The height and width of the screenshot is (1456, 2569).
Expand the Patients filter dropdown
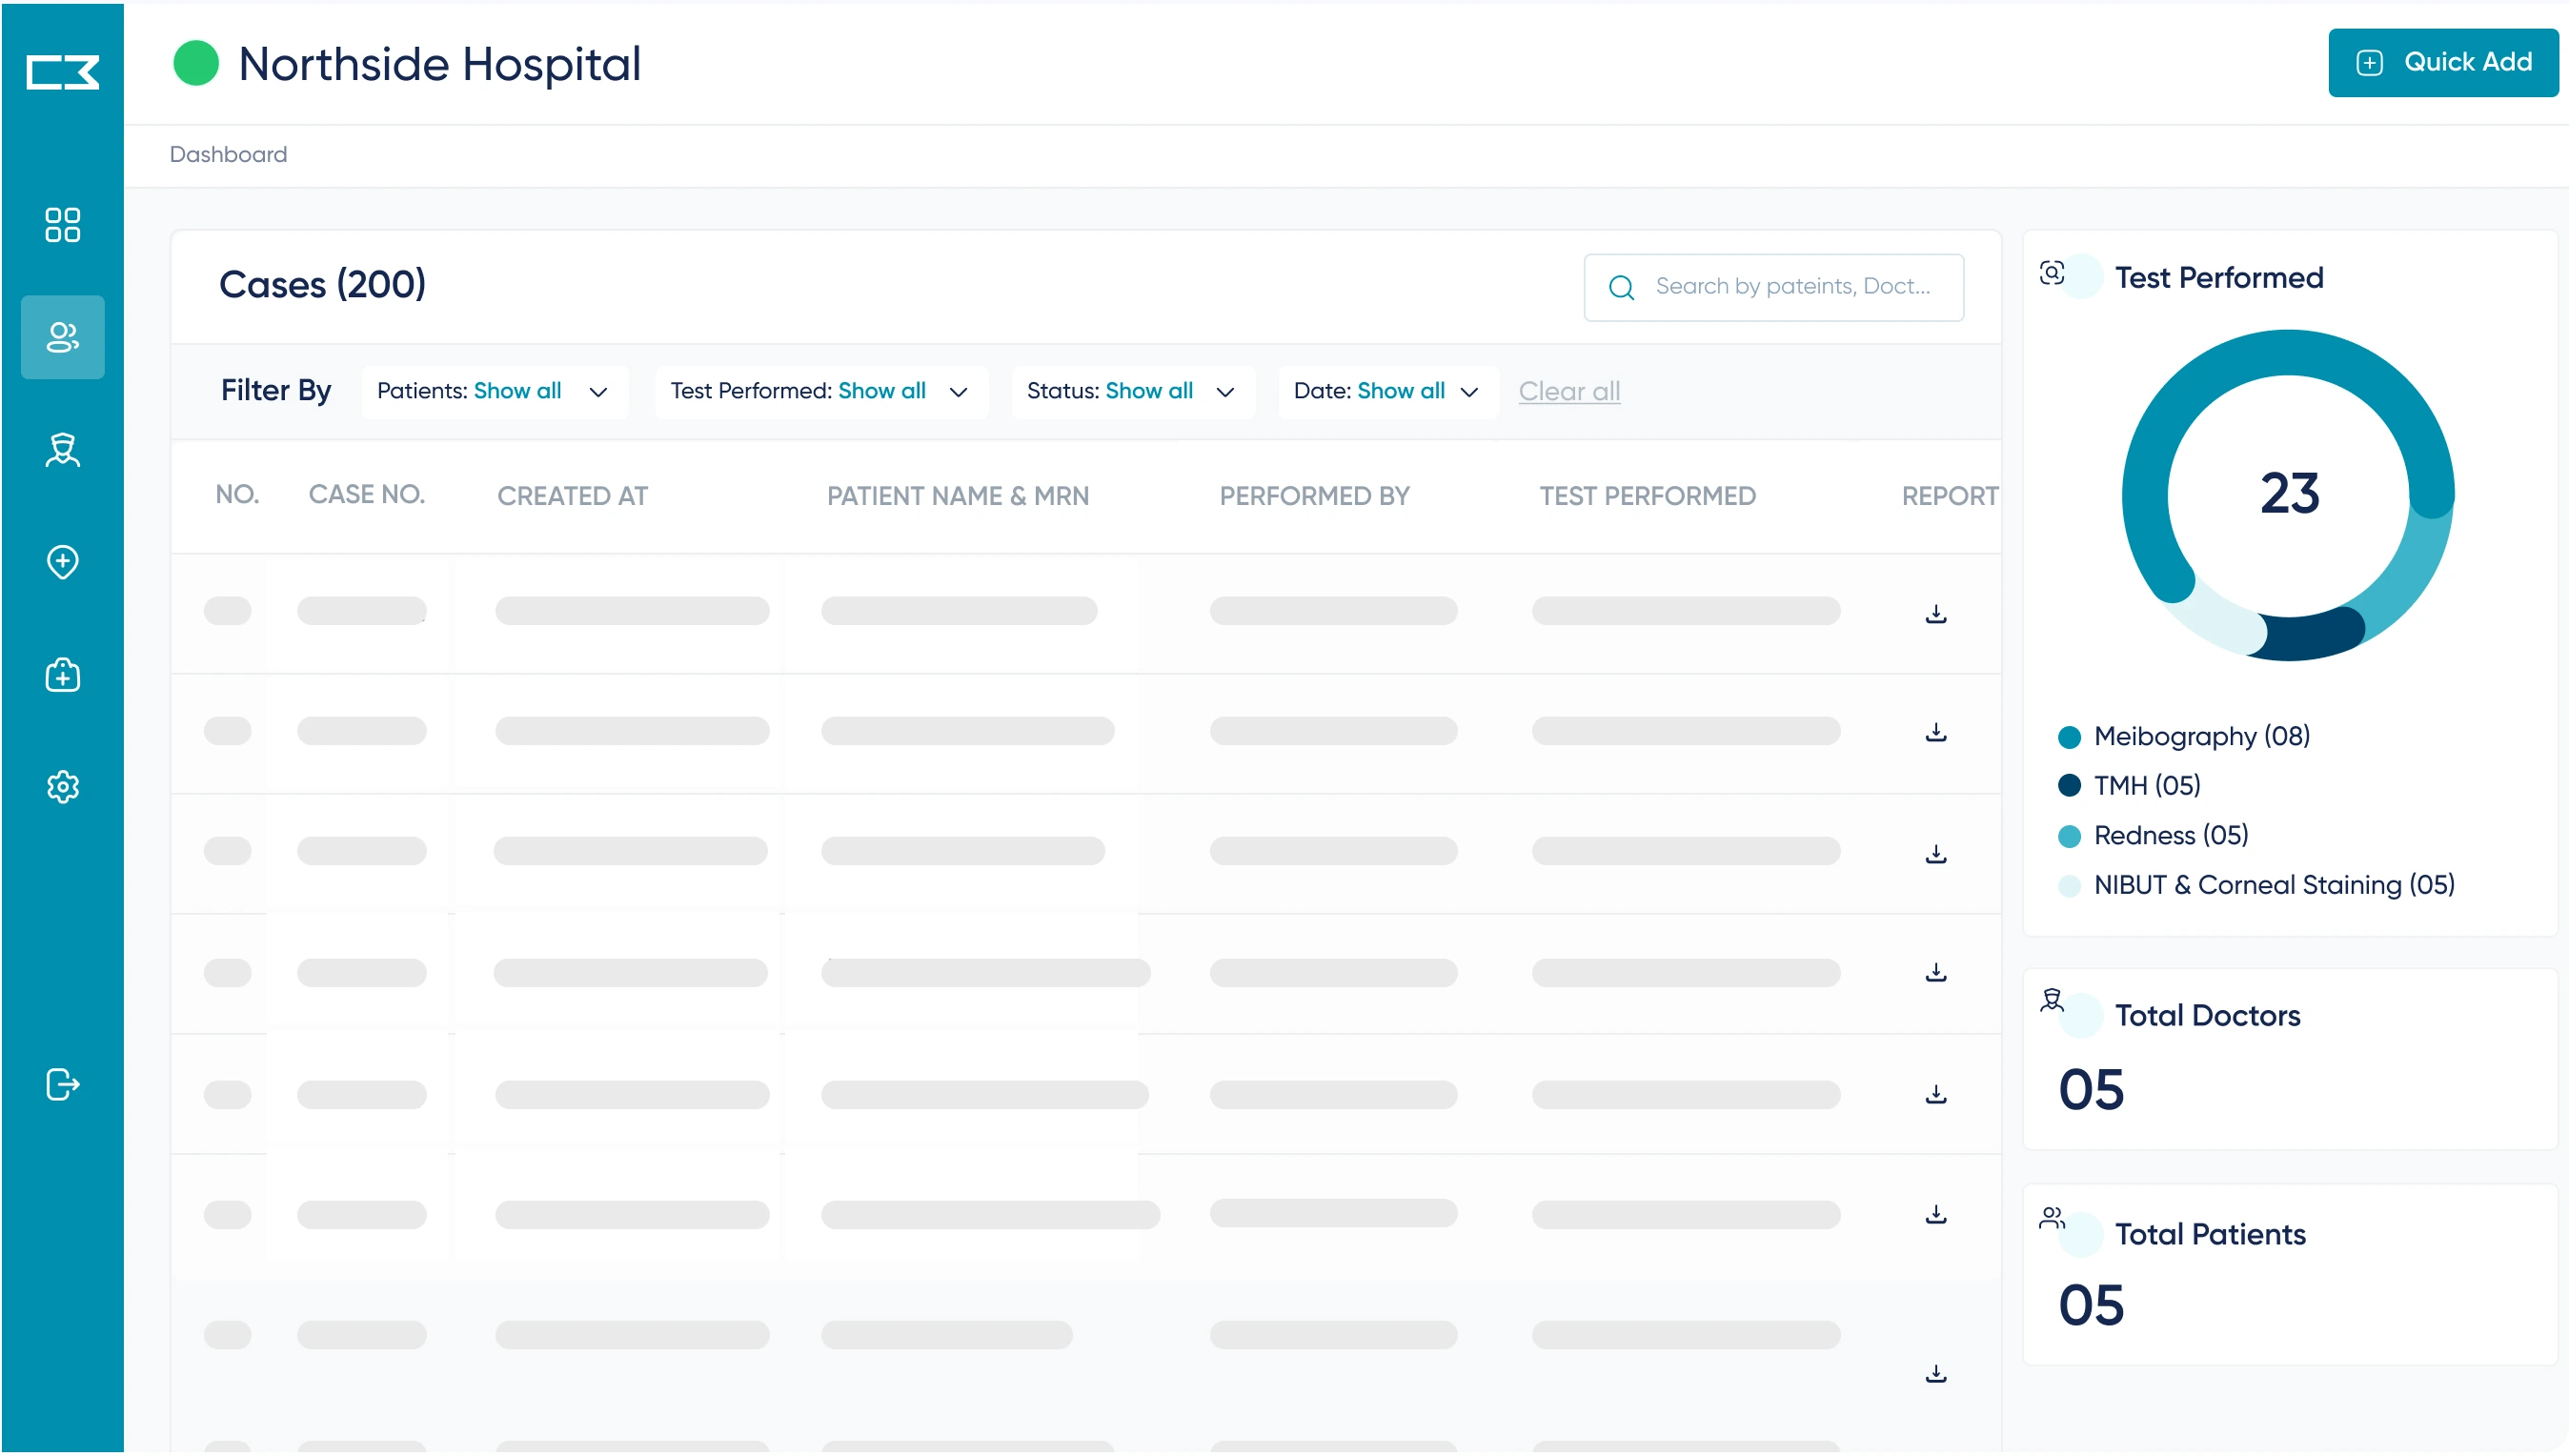pos(495,391)
